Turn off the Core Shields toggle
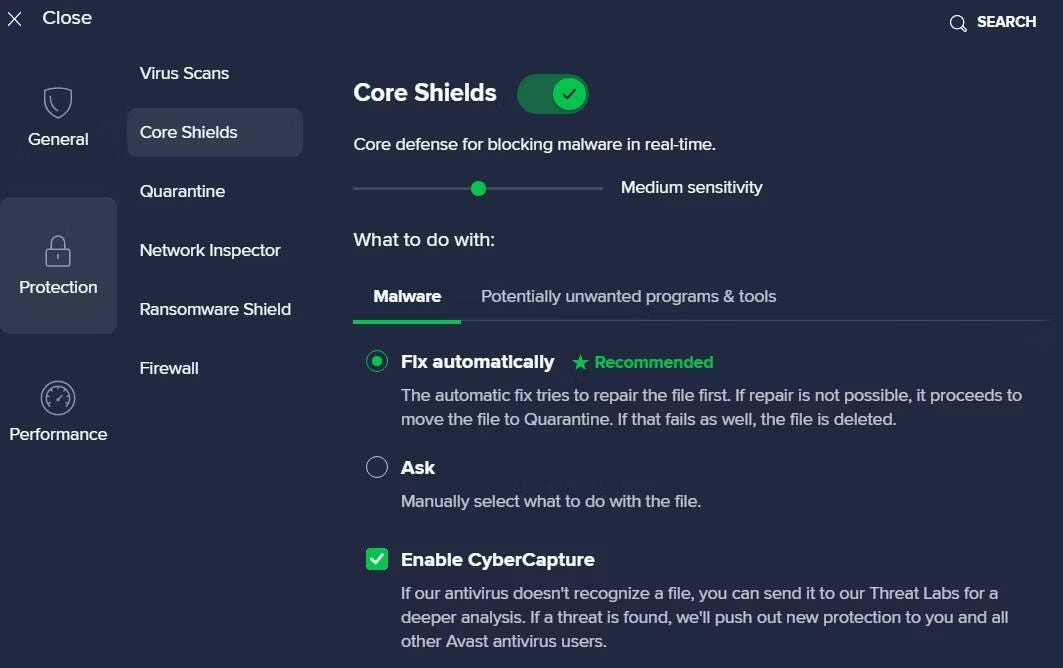Screen dimensions: 1063x668 click(553, 94)
